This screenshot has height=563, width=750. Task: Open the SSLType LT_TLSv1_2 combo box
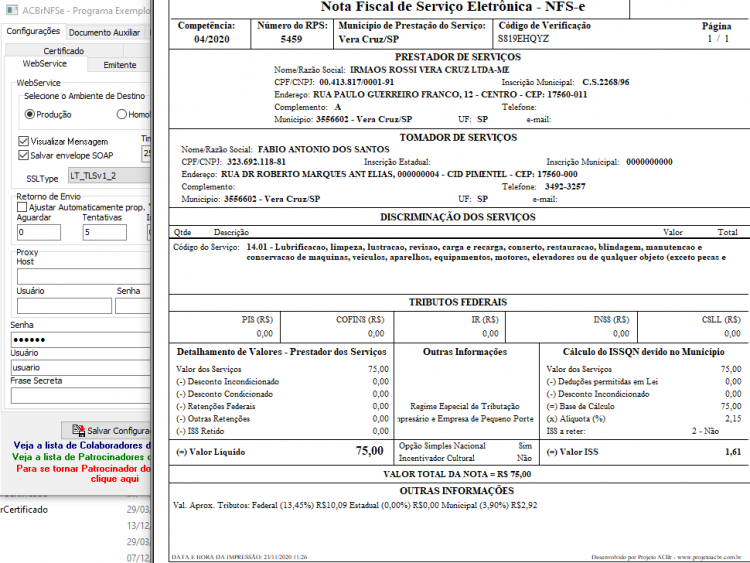click(109, 176)
